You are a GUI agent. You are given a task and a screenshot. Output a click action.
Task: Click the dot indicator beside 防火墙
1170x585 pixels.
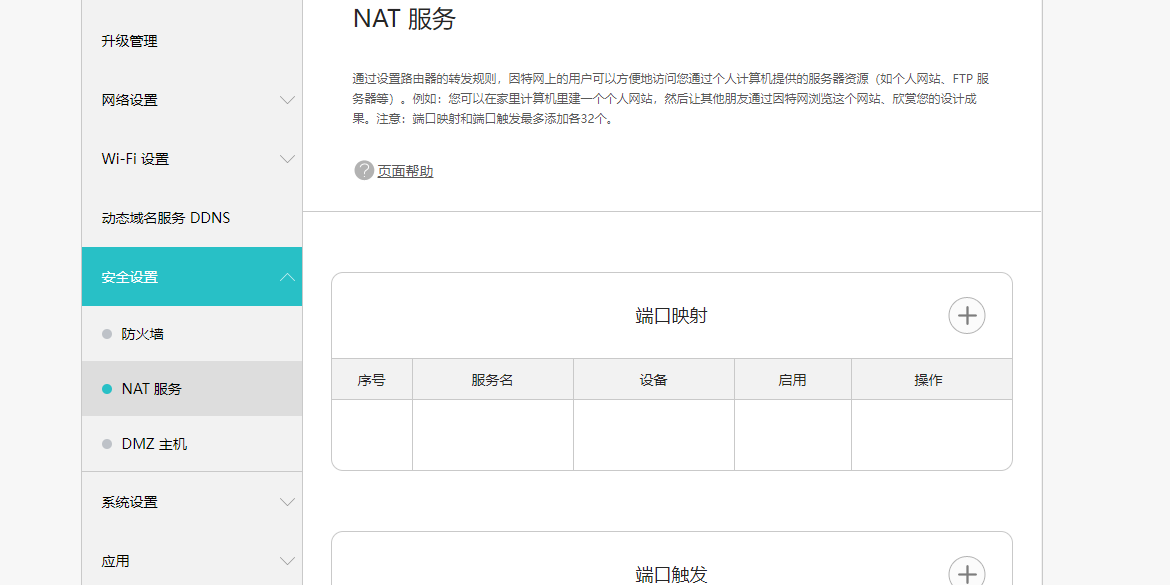(106, 333)
